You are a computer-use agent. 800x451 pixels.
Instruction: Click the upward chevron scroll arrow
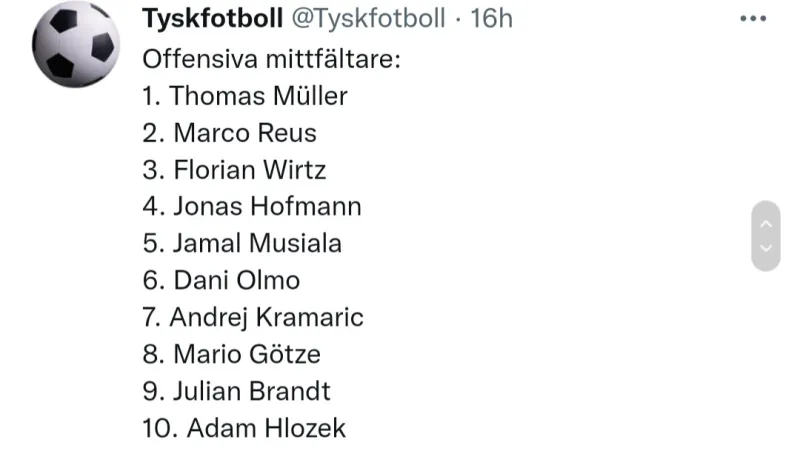click(766, 224)
